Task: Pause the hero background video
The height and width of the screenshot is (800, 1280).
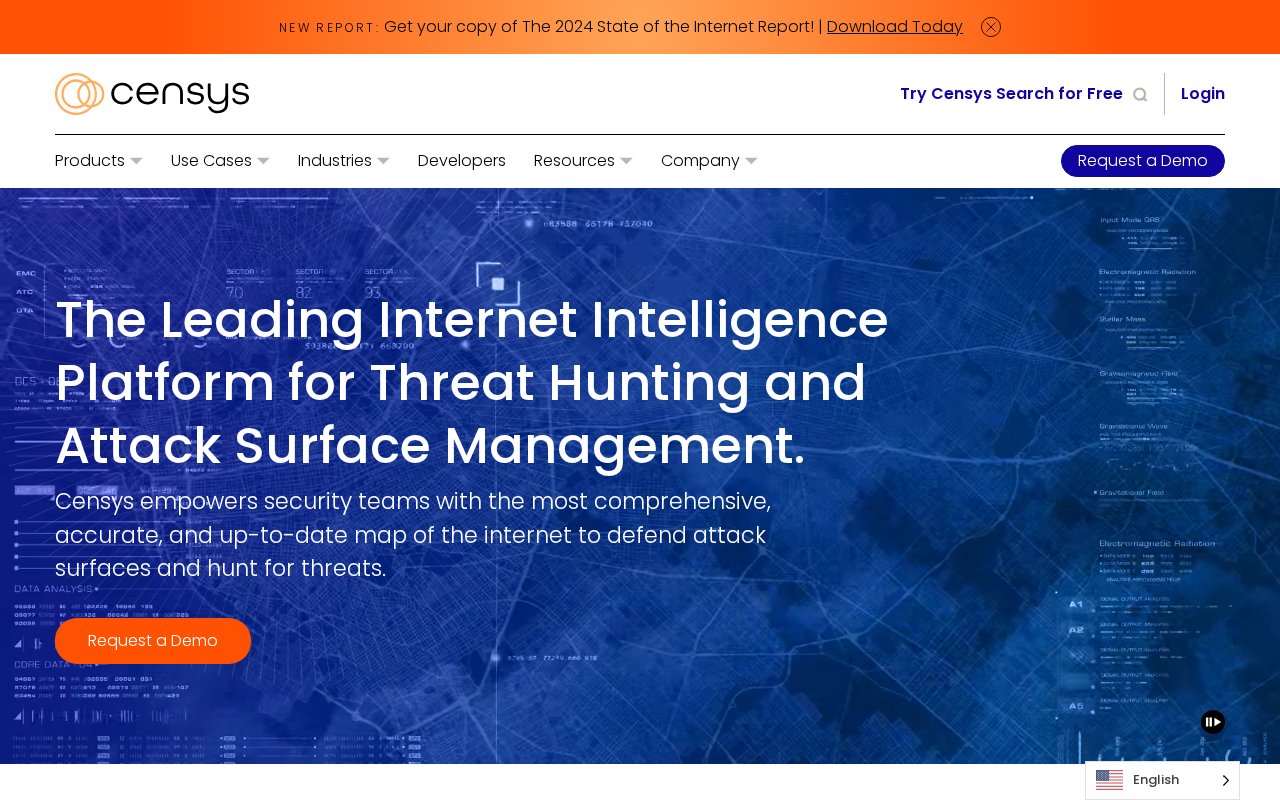Action: [x=1213, y=722]
